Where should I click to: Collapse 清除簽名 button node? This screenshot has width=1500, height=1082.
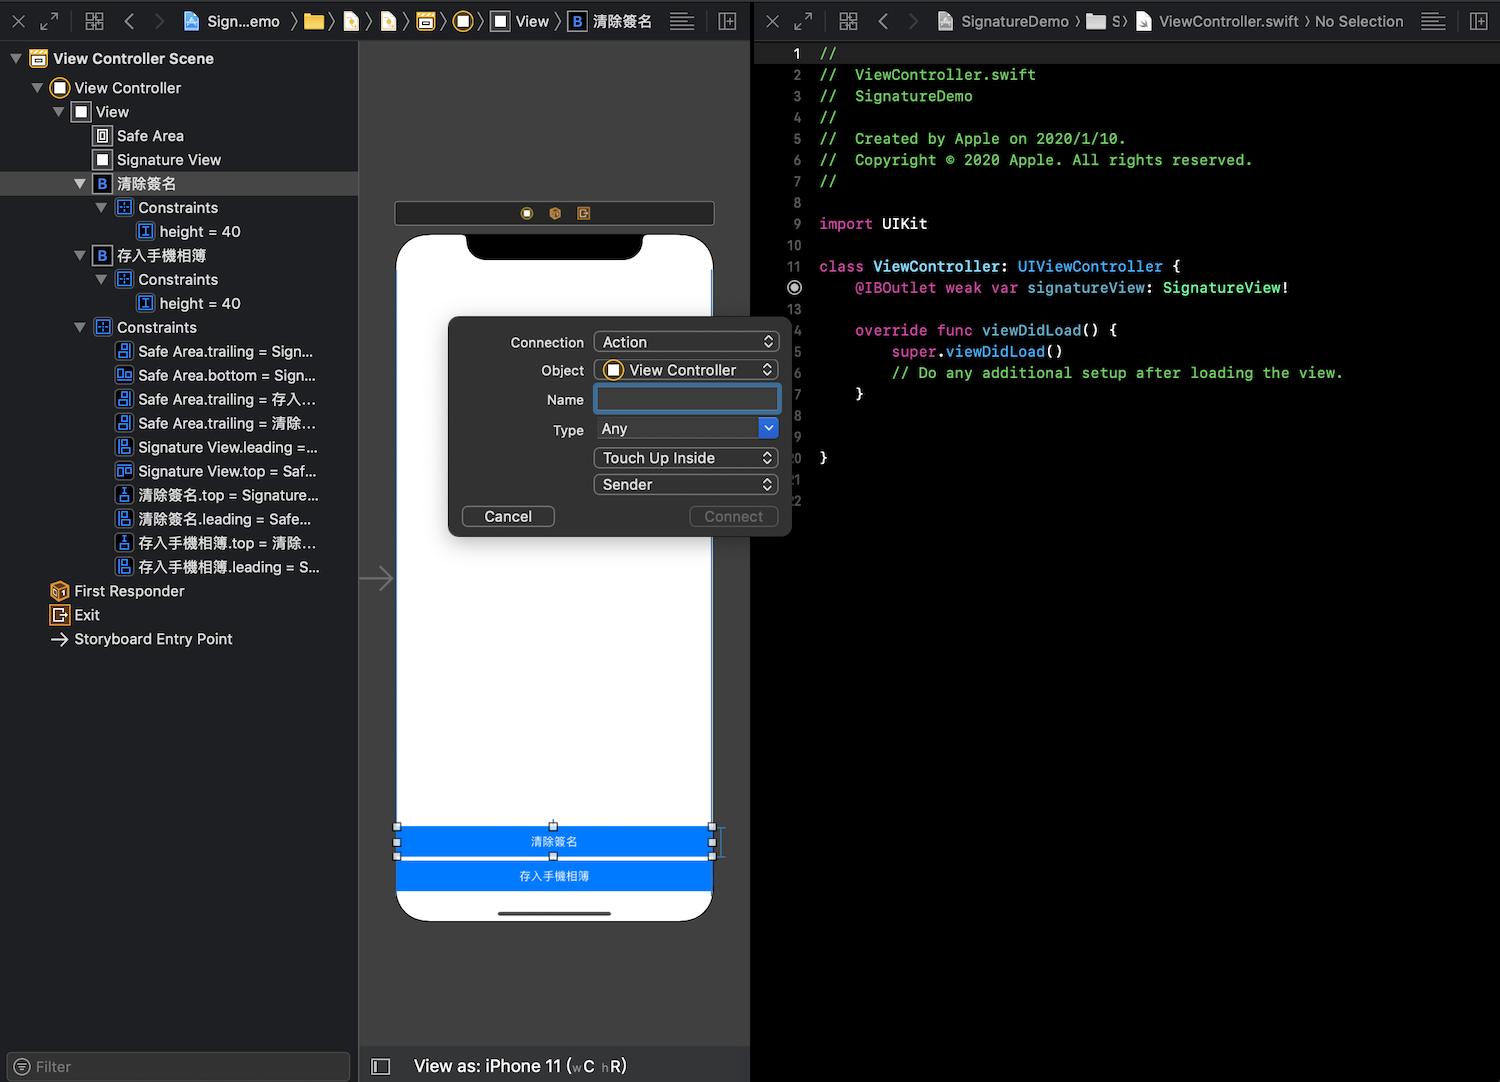(79, 184)
